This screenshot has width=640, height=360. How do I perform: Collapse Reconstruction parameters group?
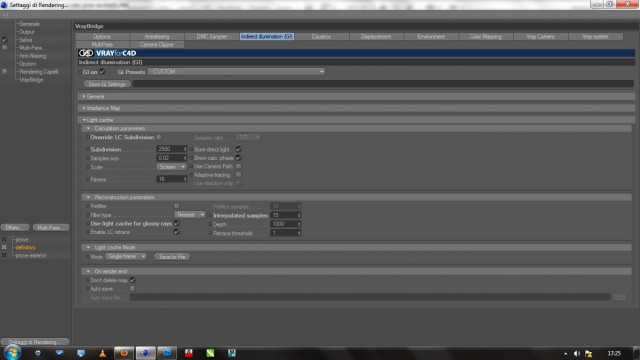88,197
